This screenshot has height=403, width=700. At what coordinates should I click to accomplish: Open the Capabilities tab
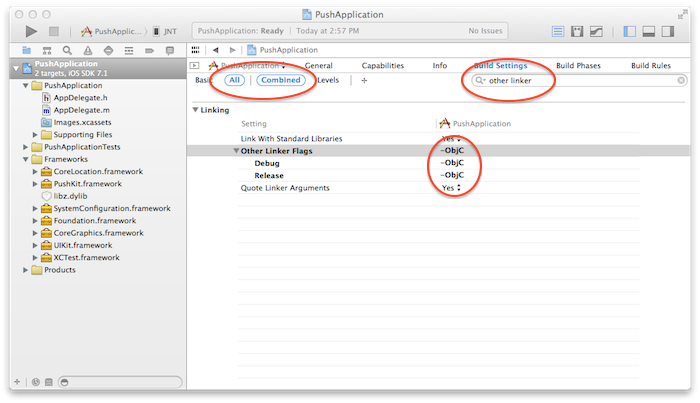click(x=383, y=66)
